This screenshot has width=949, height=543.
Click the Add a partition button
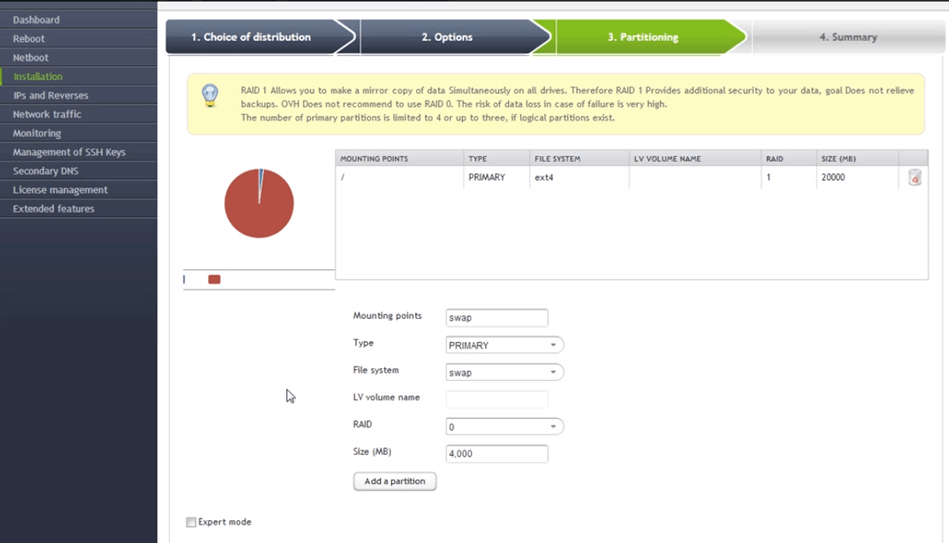pos(395,481)
